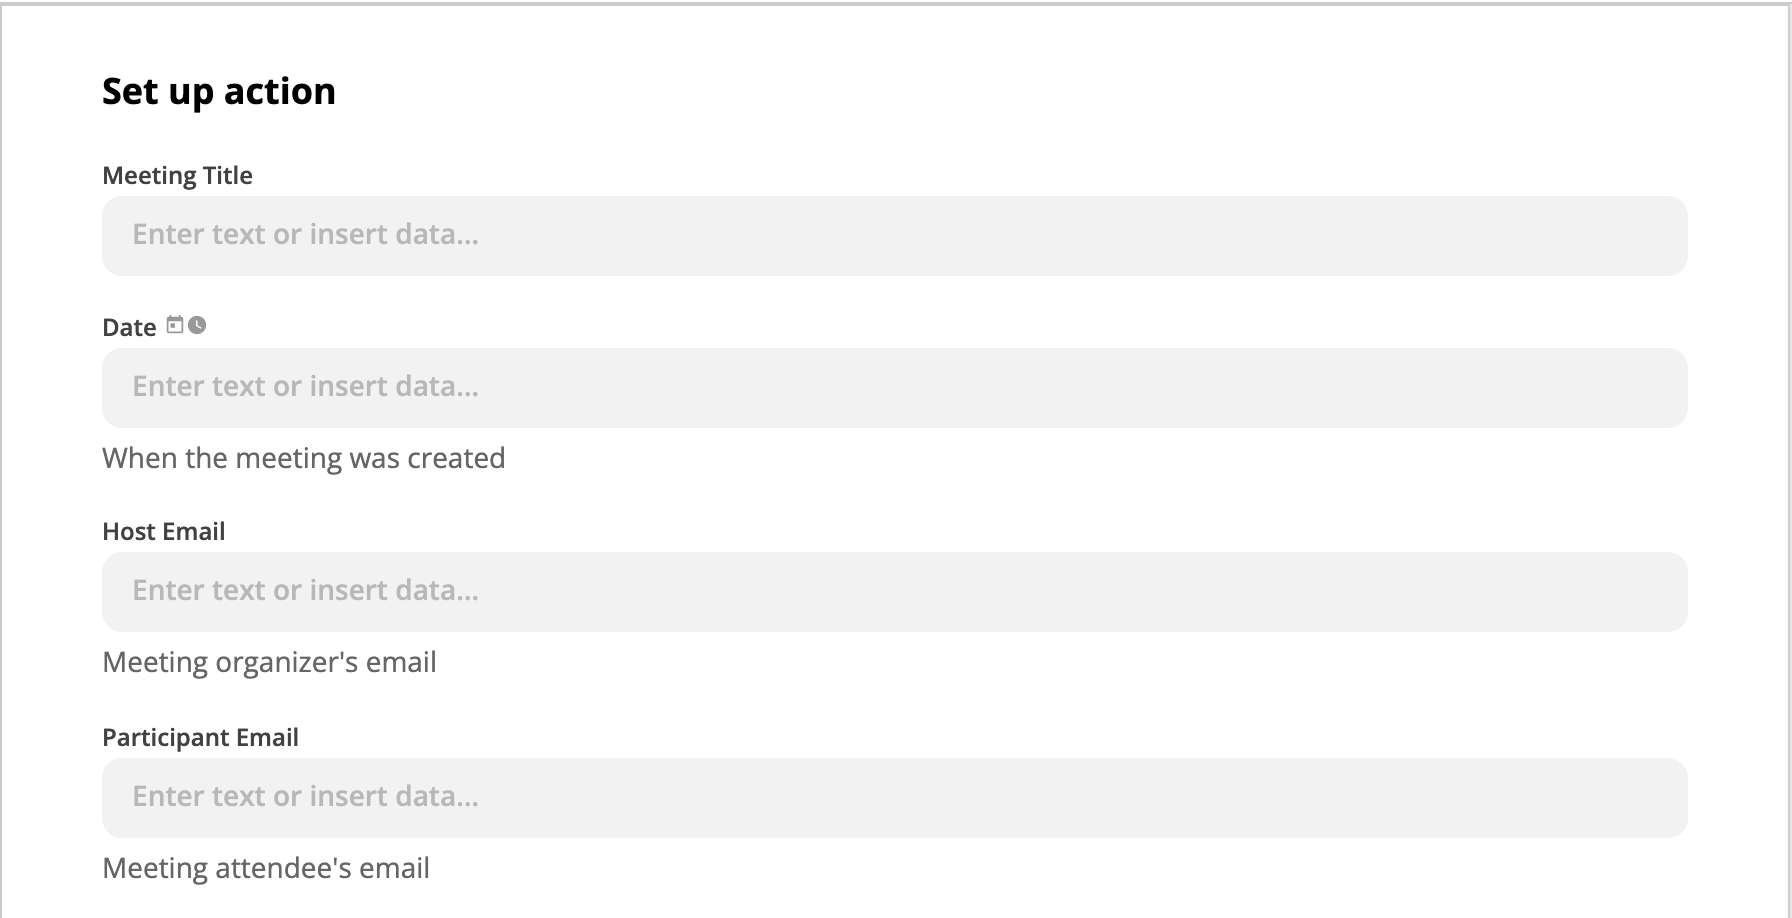Focus the Date input field
This screenshot has height=918, width=1792.
895,388
